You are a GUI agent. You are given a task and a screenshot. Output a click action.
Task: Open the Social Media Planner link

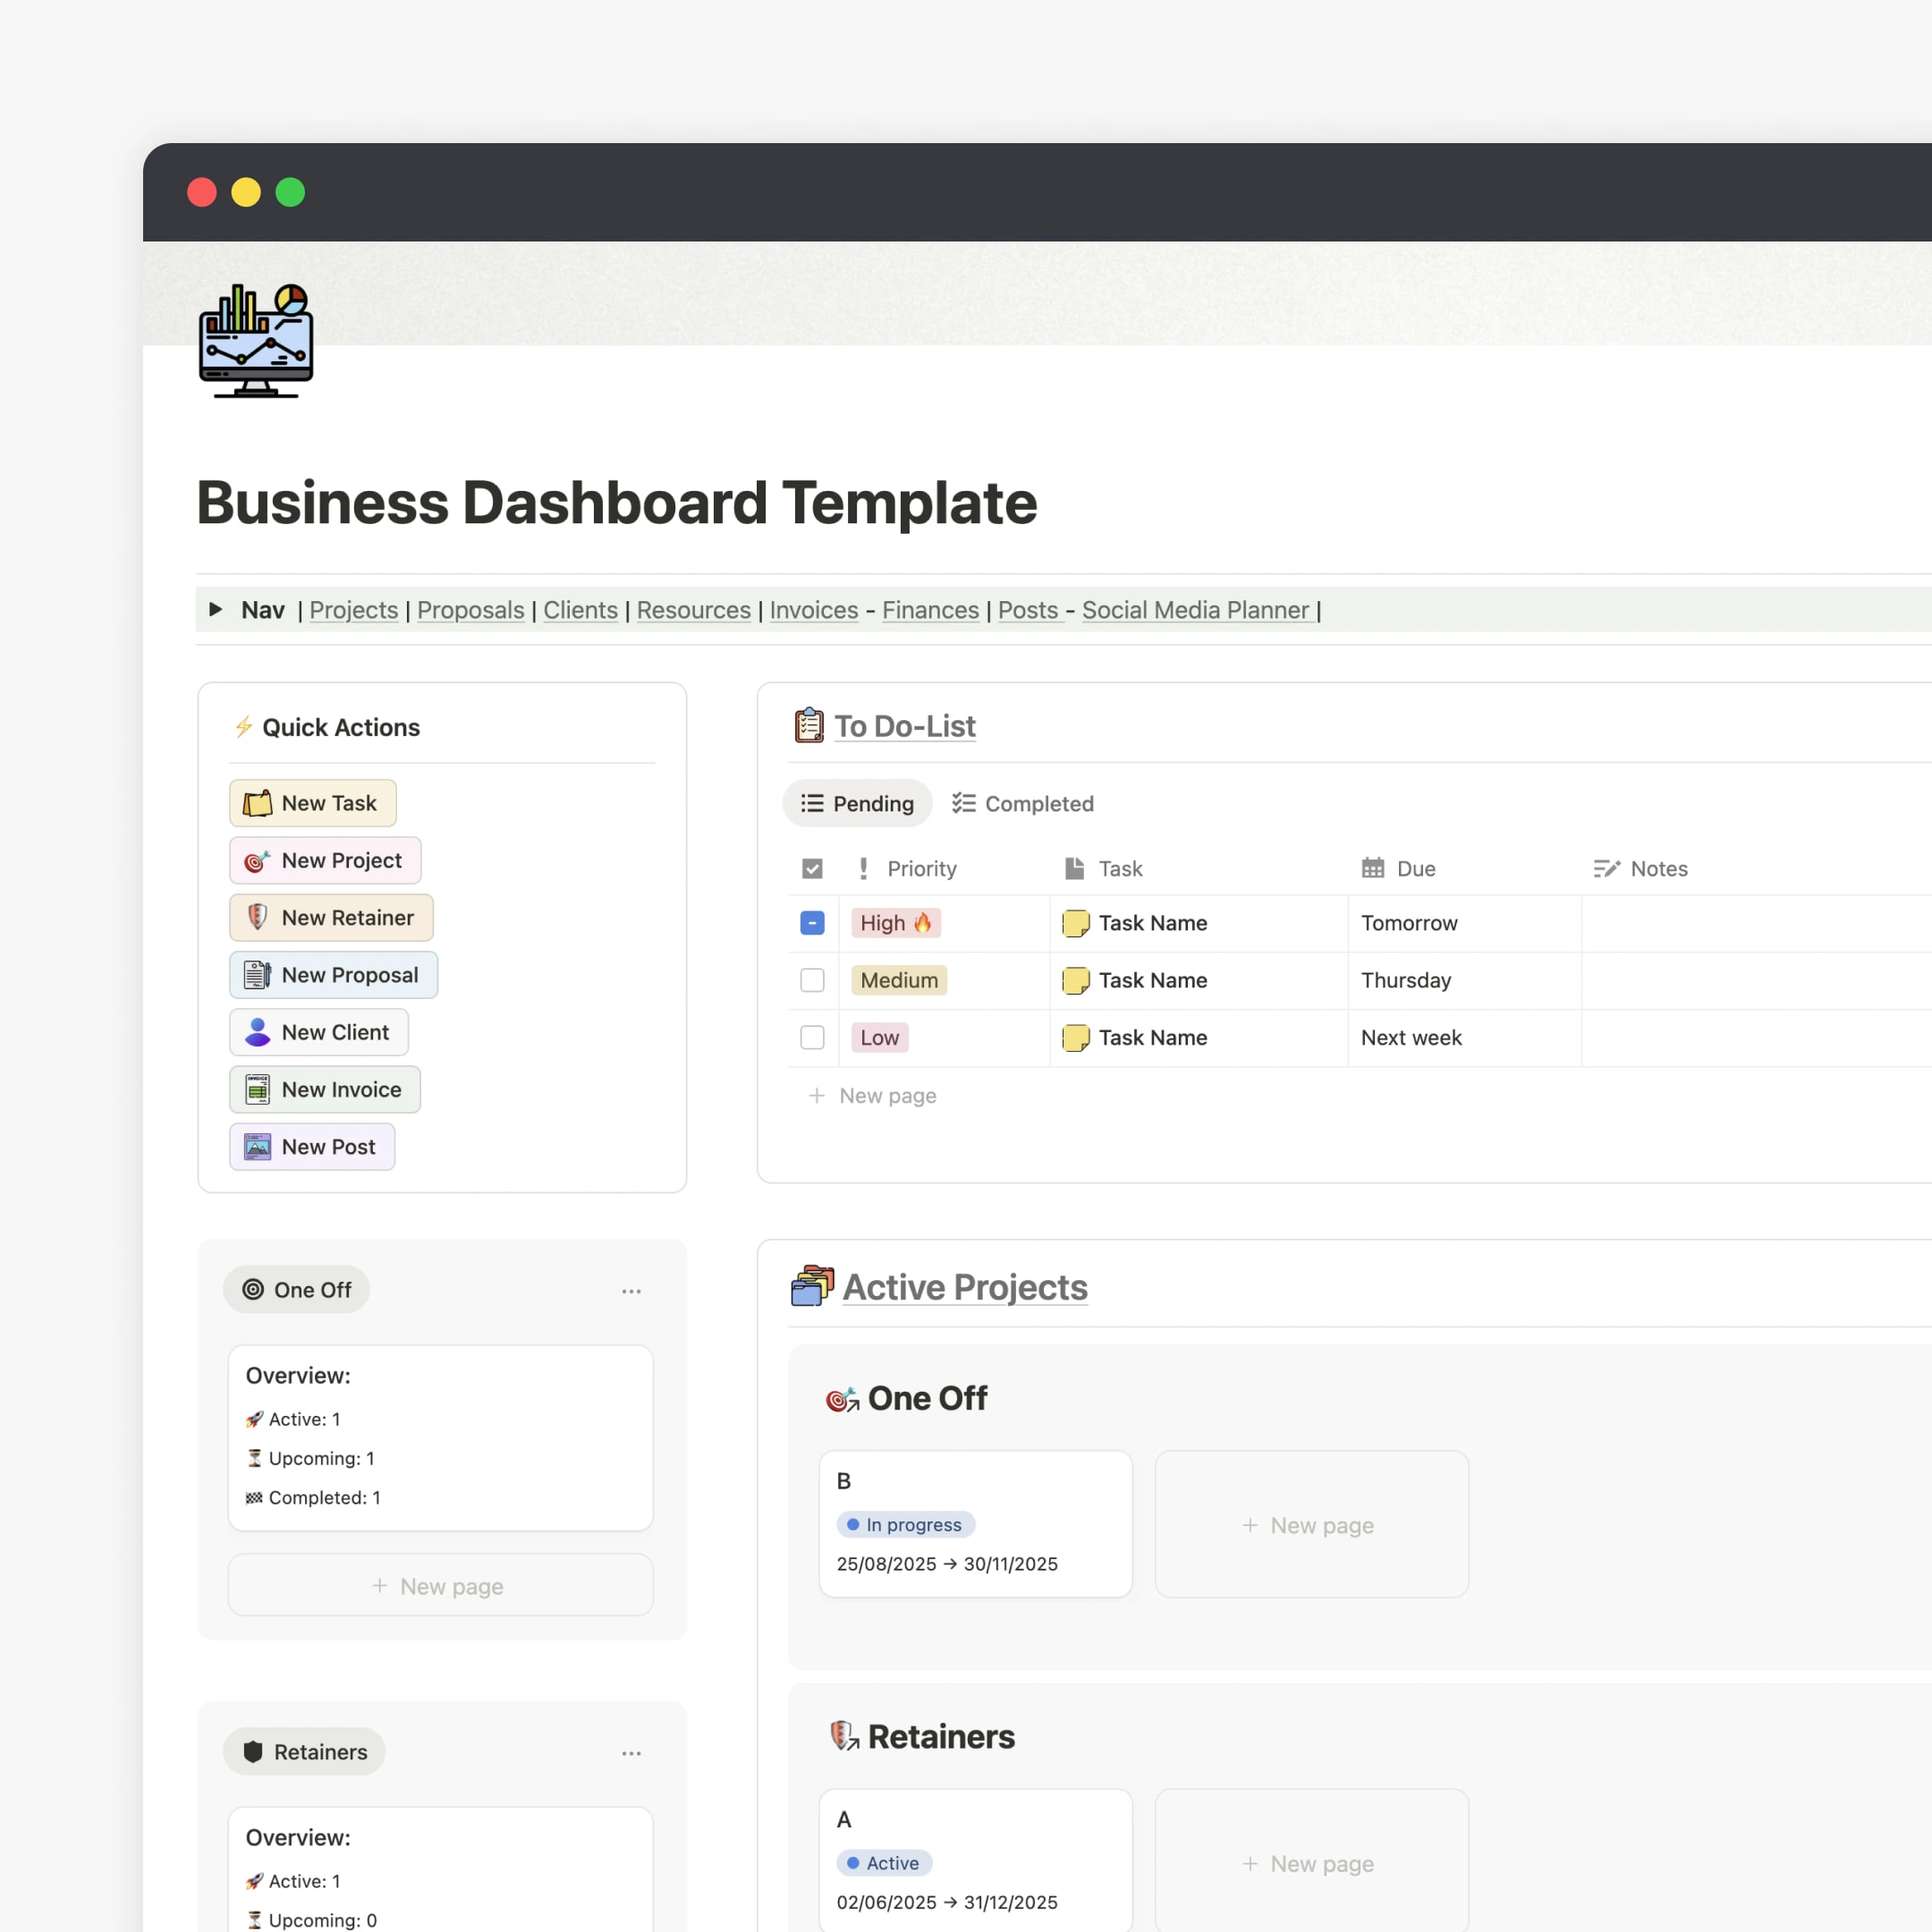pyautogui.click(x=1195, y=609)
